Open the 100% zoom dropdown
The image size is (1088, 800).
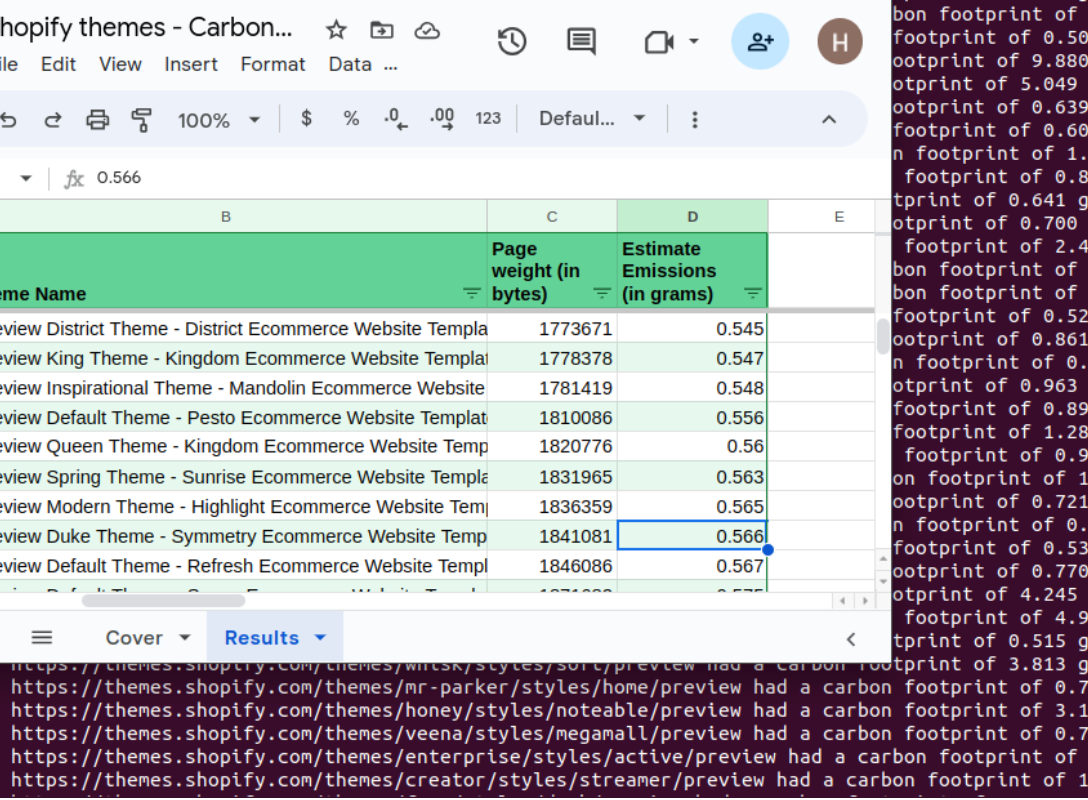(x=219, y=120)
